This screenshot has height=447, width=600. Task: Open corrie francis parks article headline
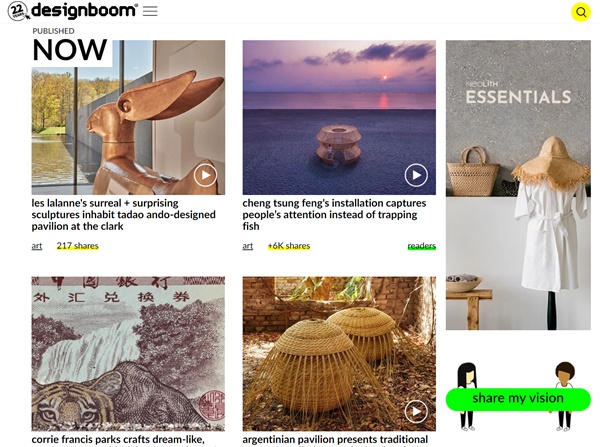point(118,440)
